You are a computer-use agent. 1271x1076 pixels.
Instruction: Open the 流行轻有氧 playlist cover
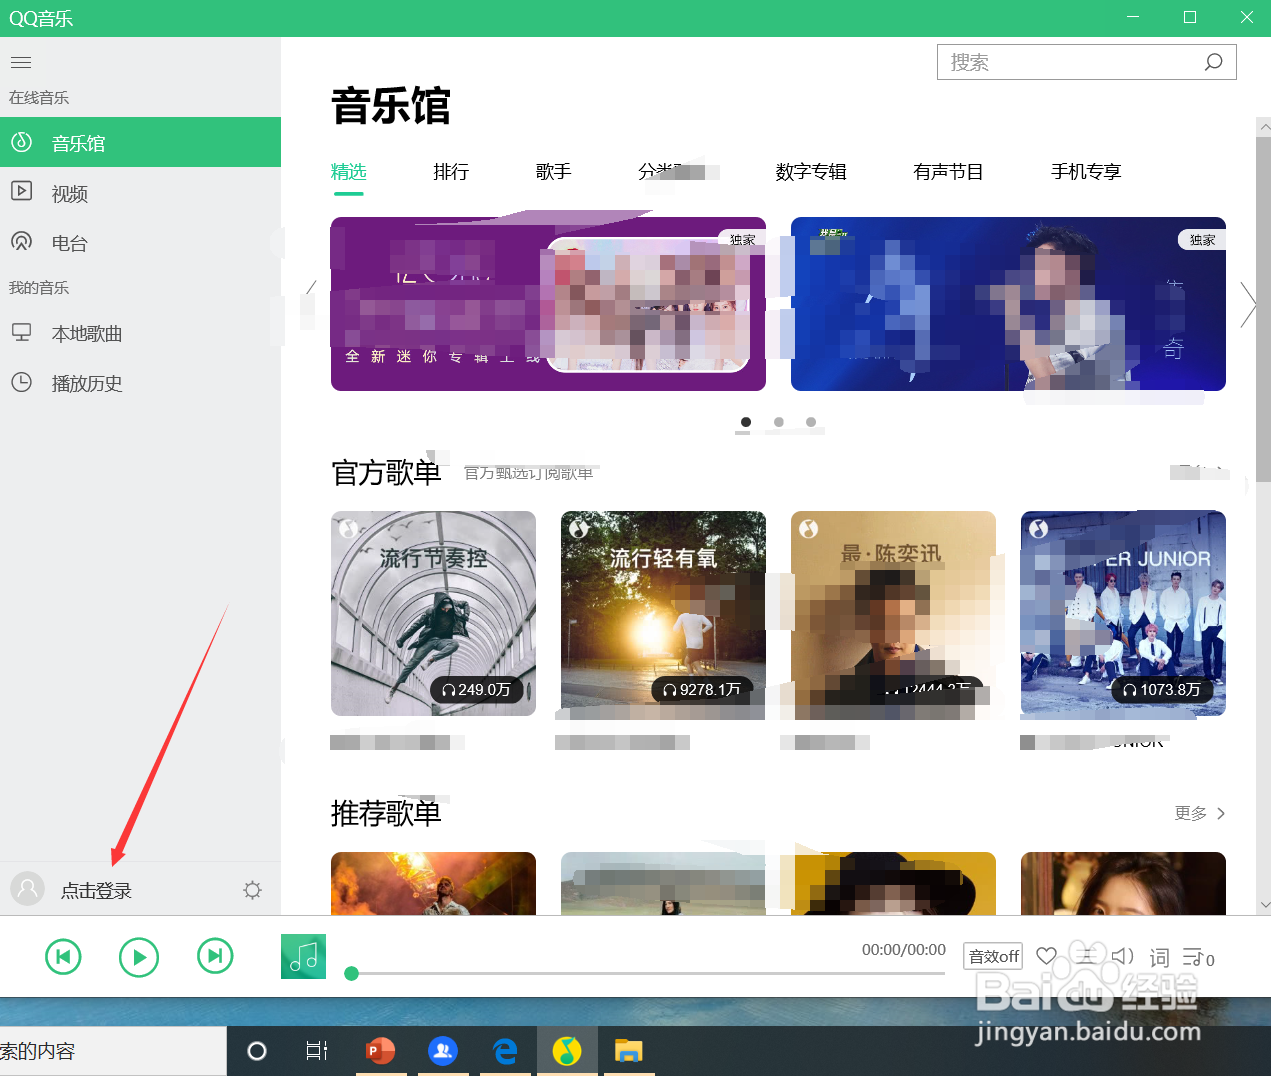pyautogui.click(x=663, y=613)
